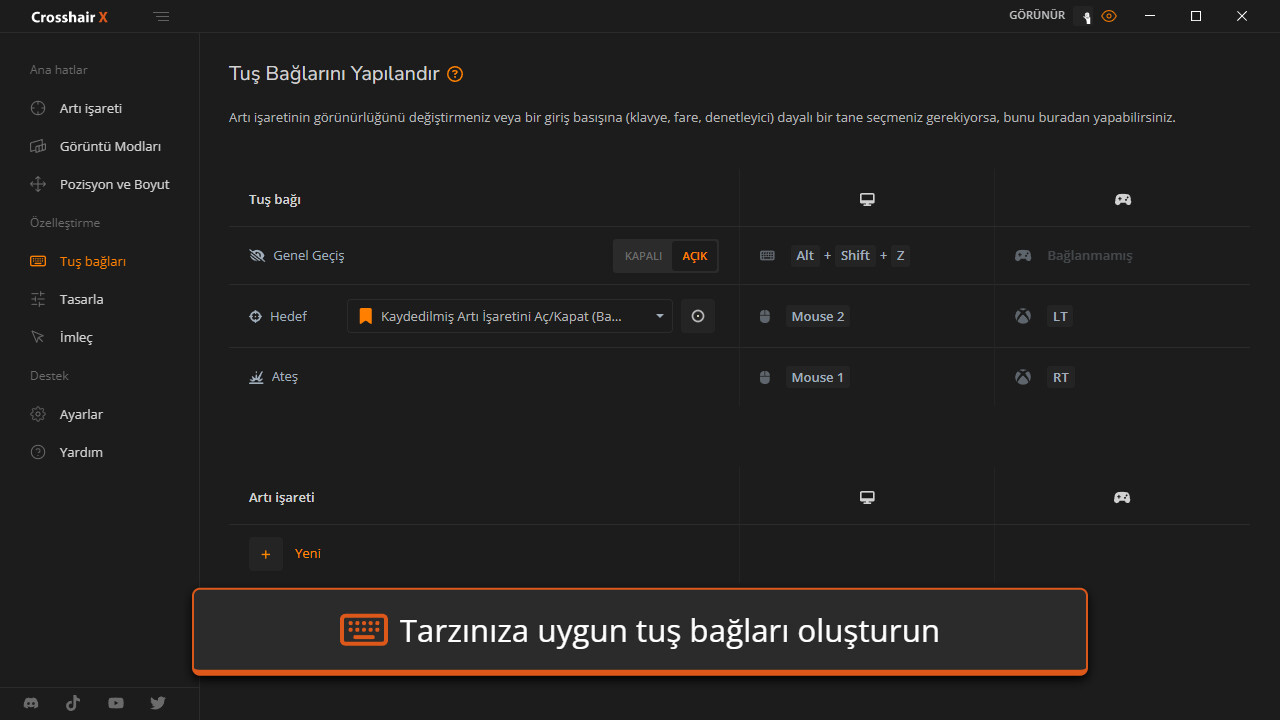Viewport: 1280px width, 720px height.
Task: Click the target record button beside the Hedef dropdown
Action: click(x=698, y=316)
